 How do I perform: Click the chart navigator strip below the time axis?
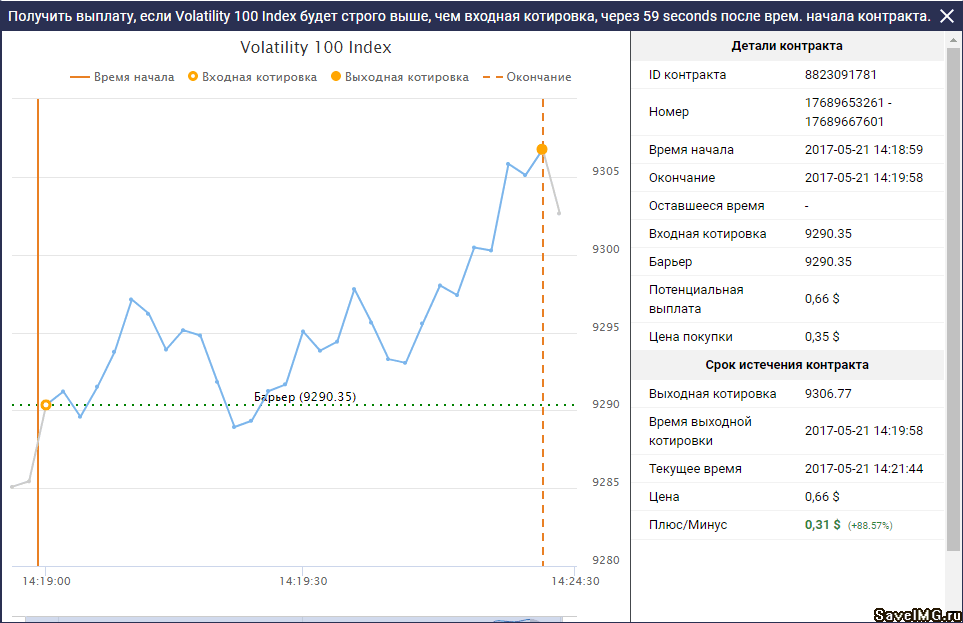point(300,618)
